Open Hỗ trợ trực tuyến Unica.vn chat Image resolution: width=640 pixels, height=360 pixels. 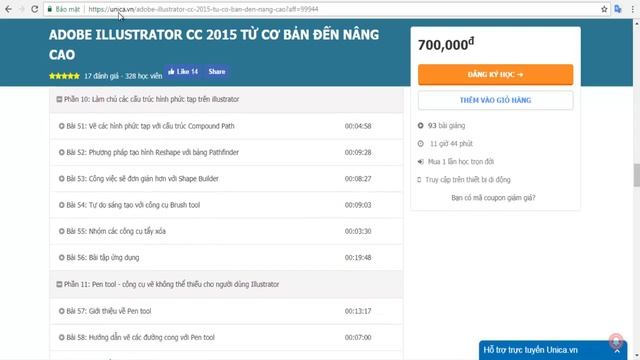(x=553, y=350)
